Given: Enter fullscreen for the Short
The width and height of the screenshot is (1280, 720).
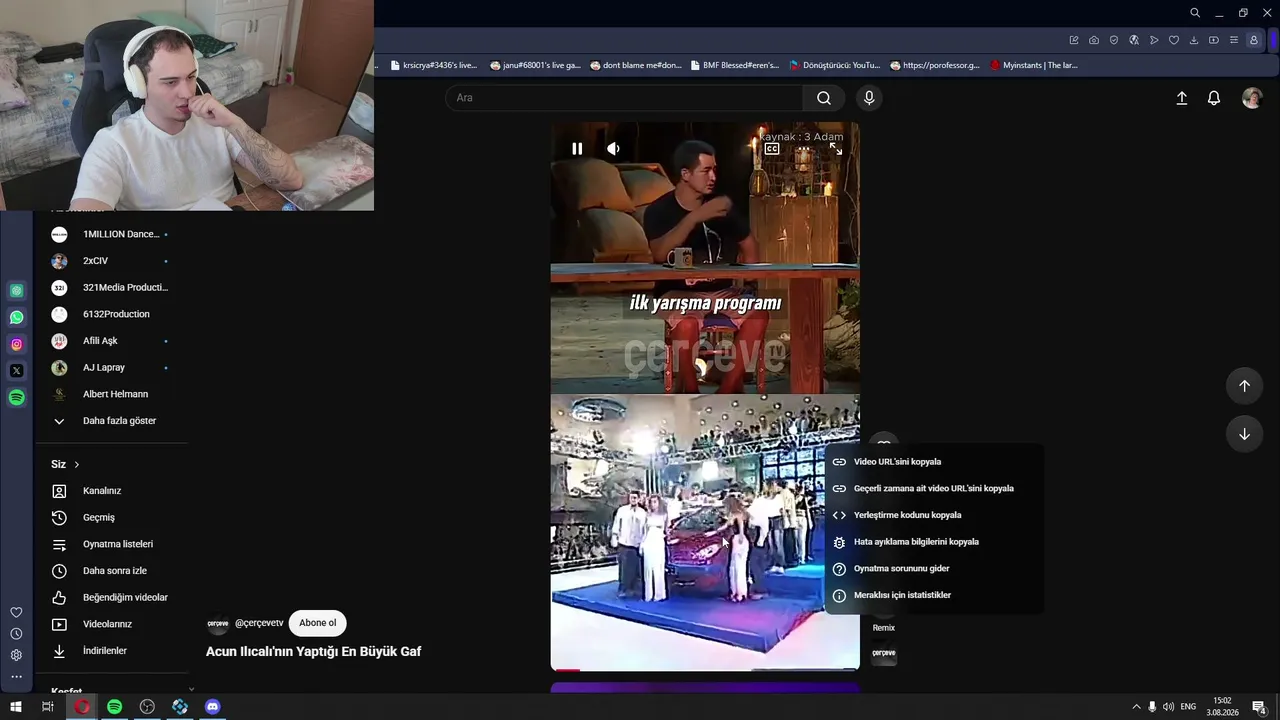Looking at the screenshot, I should pyautogui.click(x=836, y=149).
